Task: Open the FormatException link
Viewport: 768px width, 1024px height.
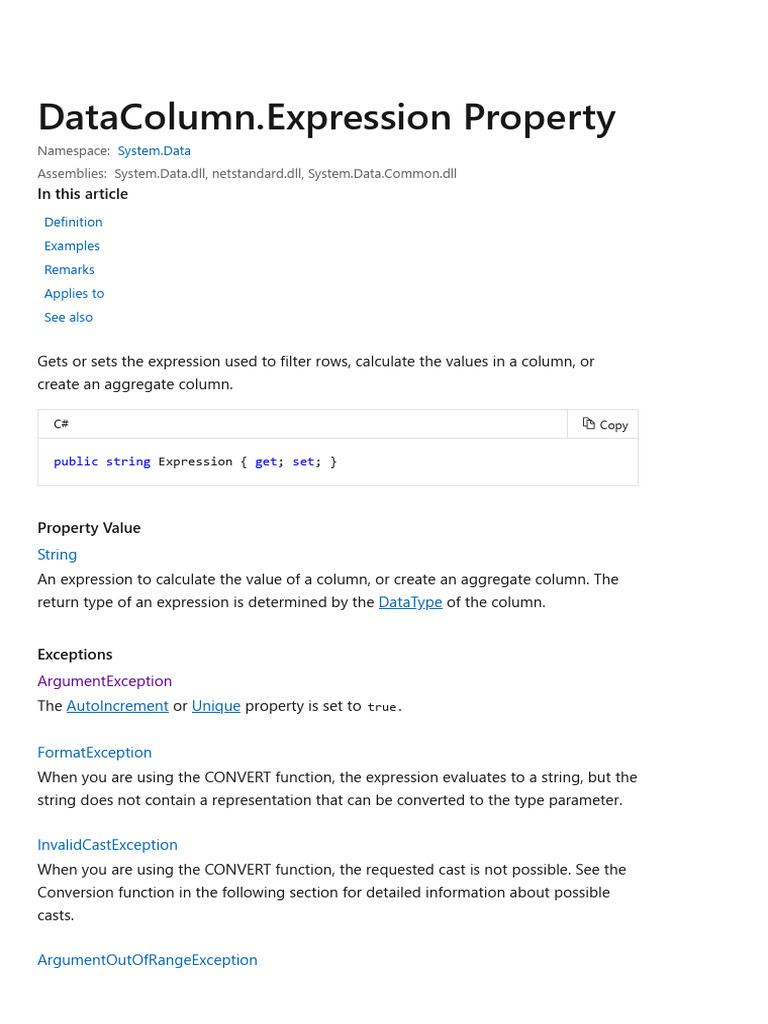Action: (95, 752)
